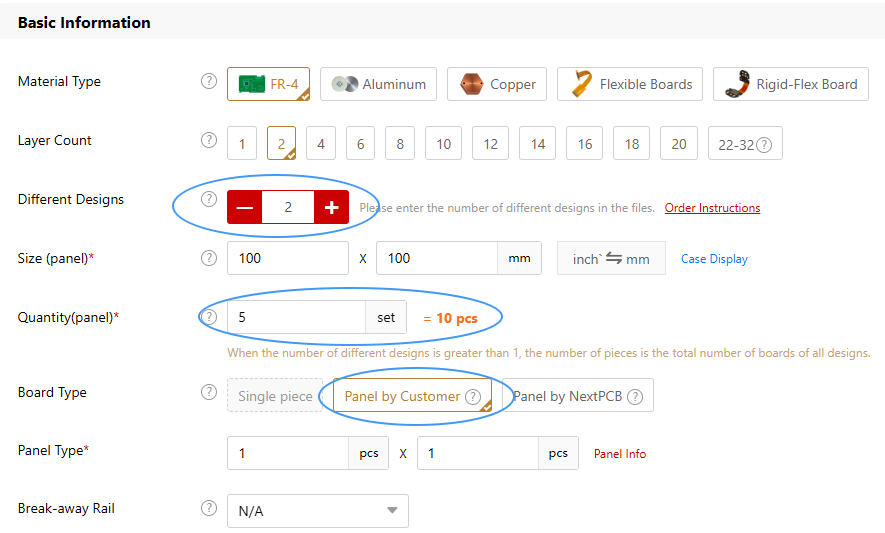885x533 pixels.
Task: Click help icon next to Size (panel)
Action: coord(209,258)
